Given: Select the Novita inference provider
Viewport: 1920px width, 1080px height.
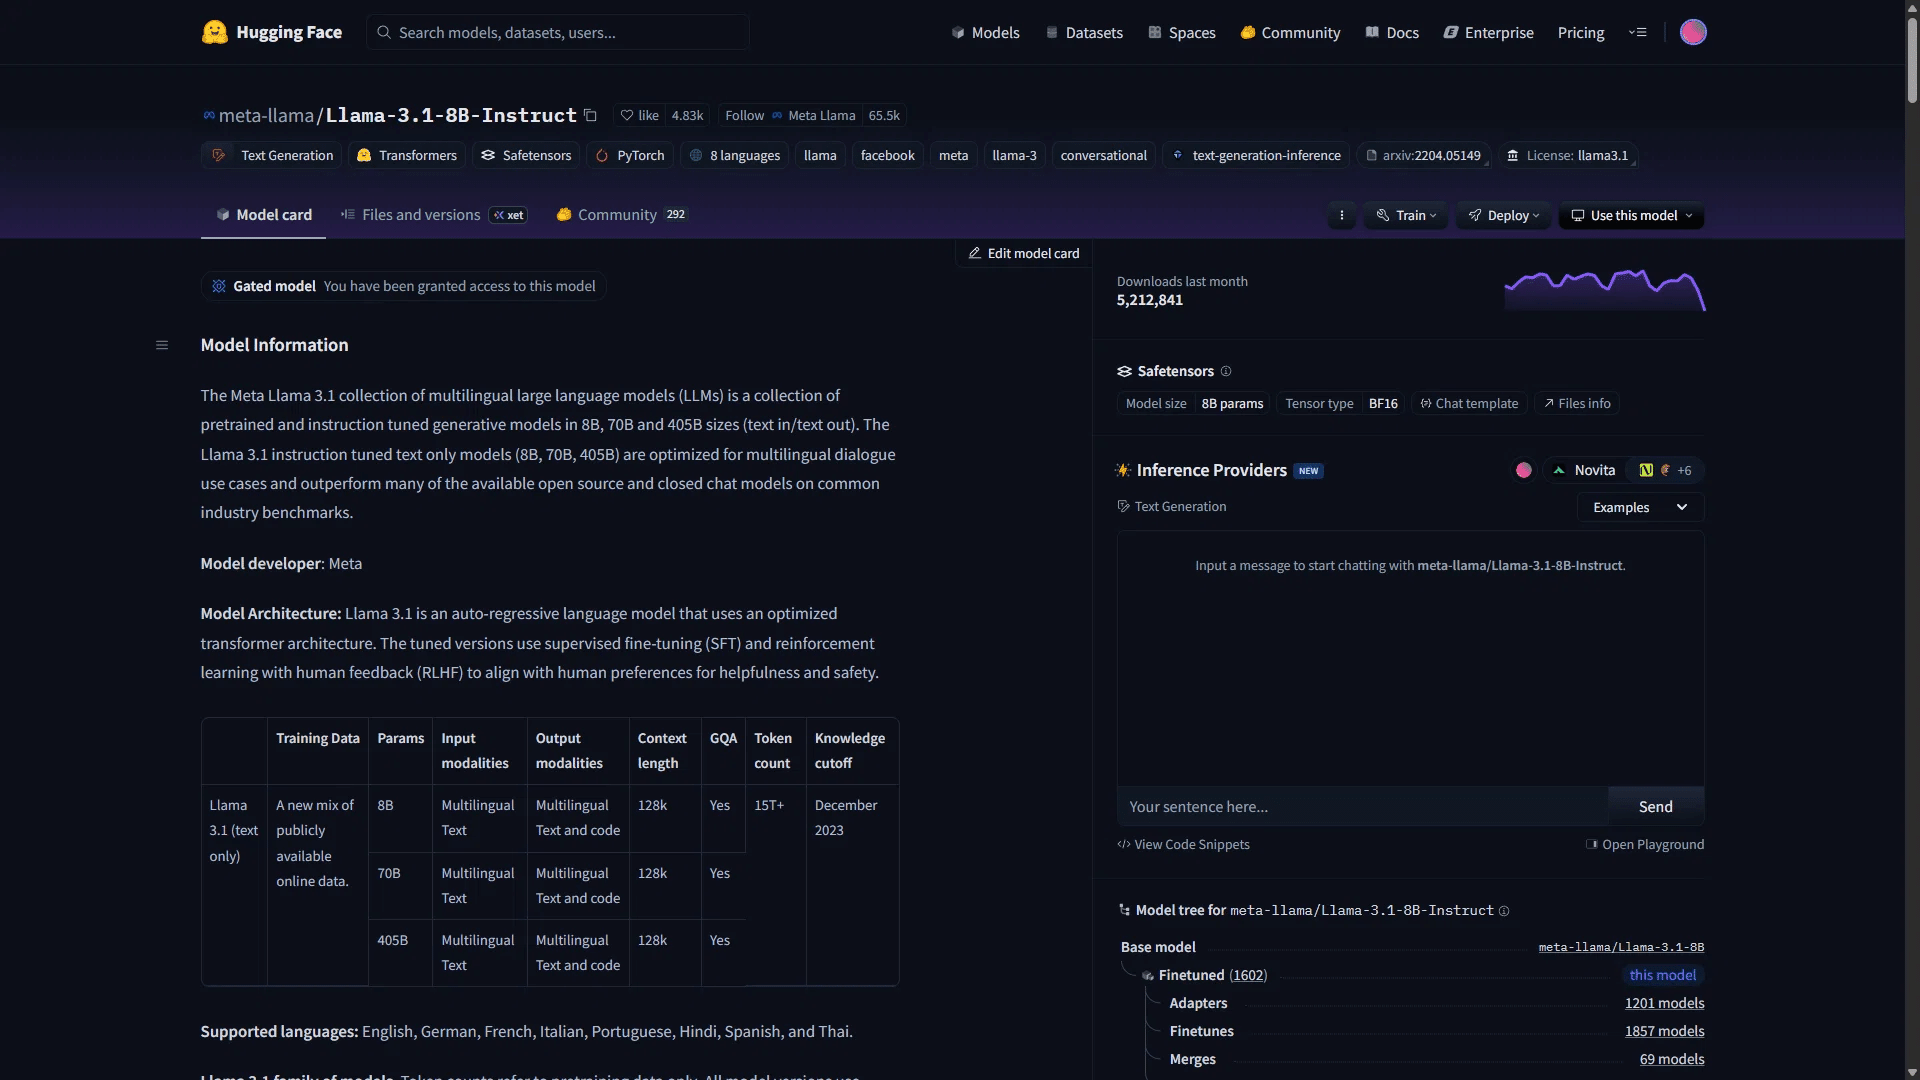Looking at the screenshot, I should coord(1584,470).
